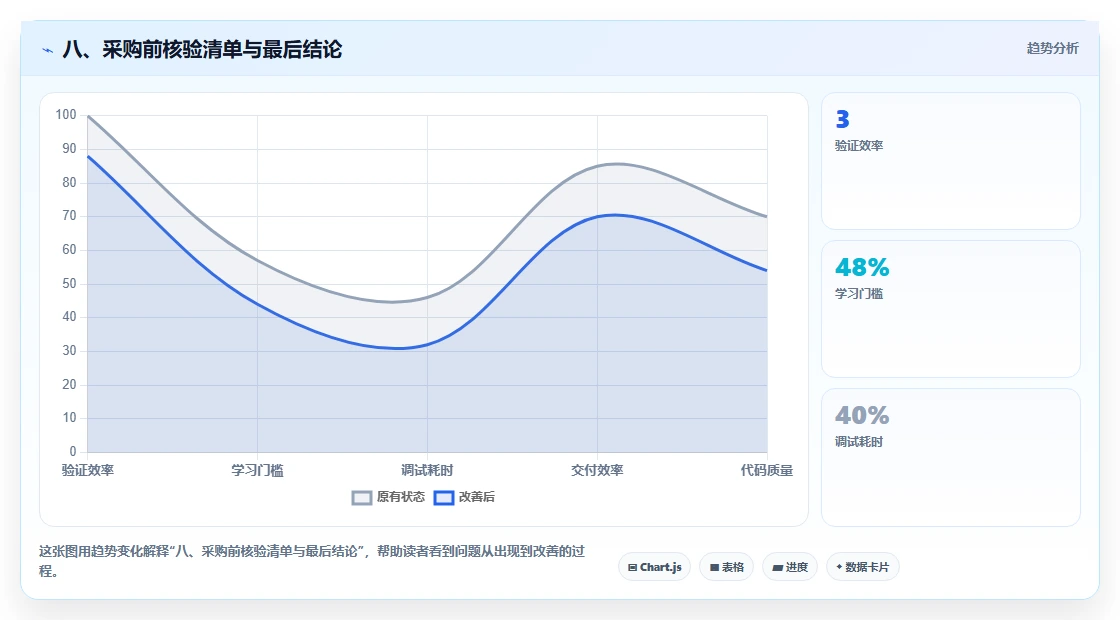Click the Chart.js tag icon
1120x620 pixels.
[632, 568]
